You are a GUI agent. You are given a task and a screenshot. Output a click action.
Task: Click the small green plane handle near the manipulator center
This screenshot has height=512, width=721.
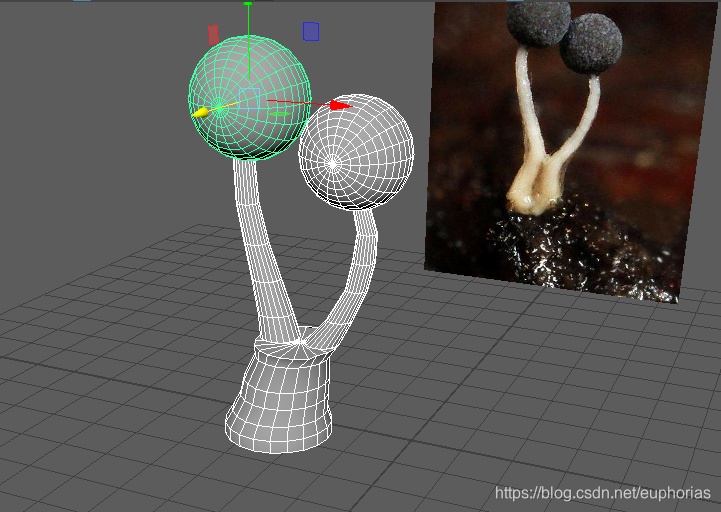point(279,114)
